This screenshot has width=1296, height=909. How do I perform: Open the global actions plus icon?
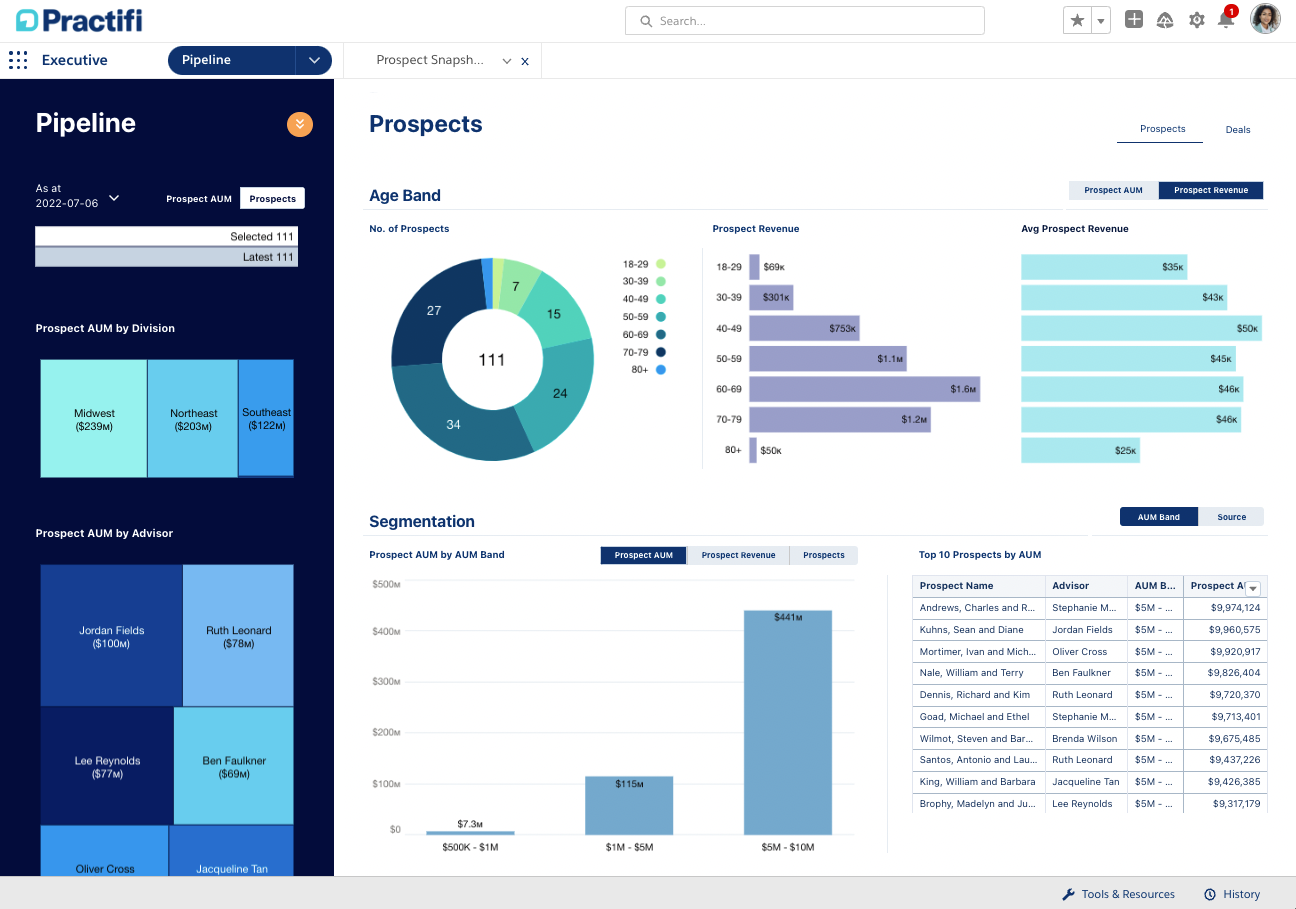[x=1133, y=20]
